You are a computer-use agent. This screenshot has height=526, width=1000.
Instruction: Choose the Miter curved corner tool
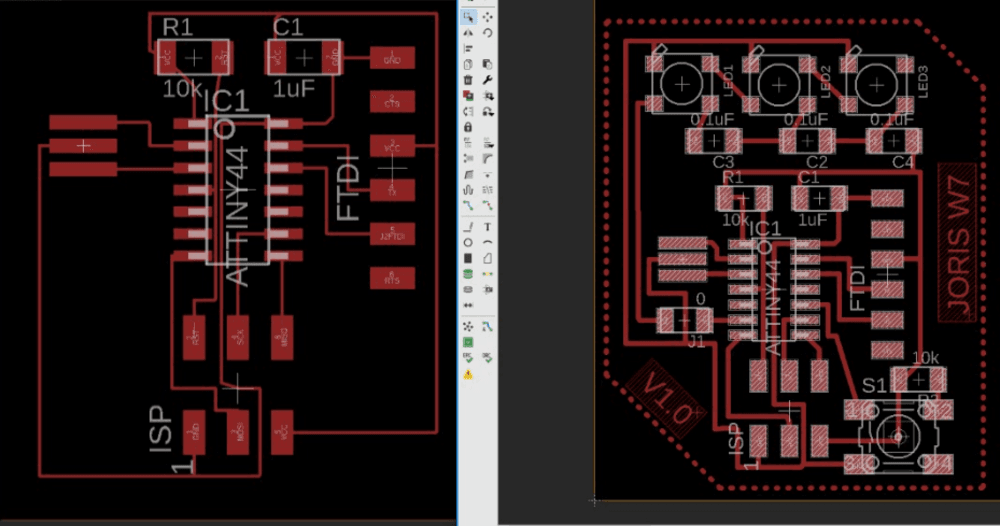point(488,159)
